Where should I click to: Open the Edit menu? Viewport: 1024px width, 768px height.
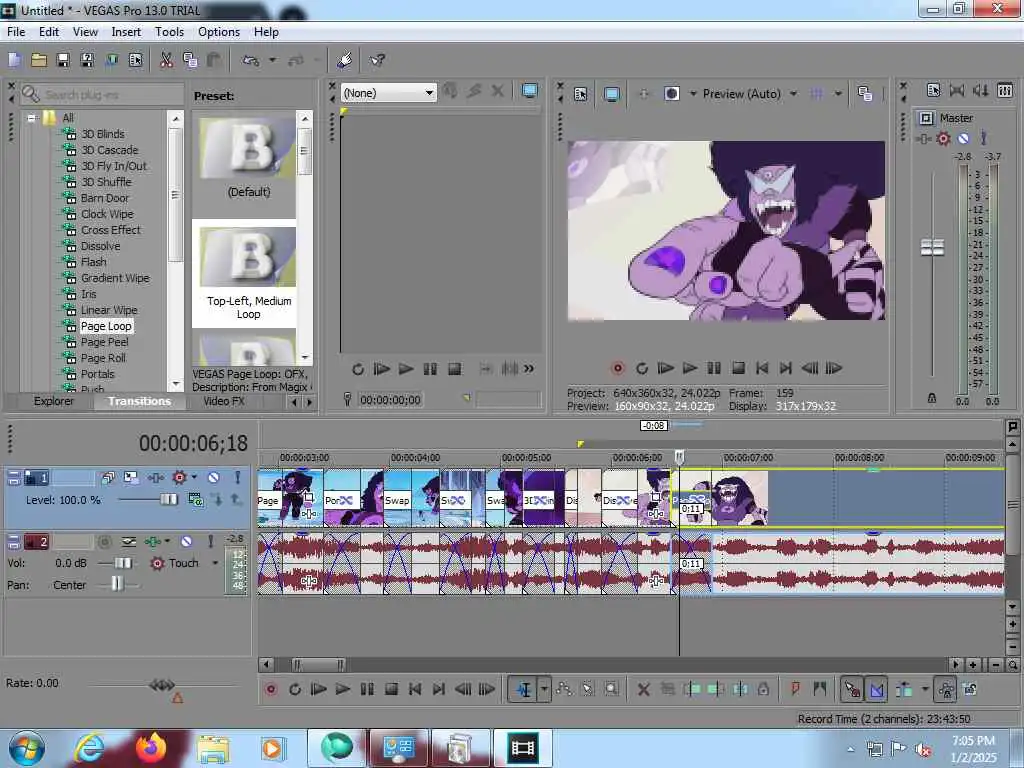pos(49,32)
